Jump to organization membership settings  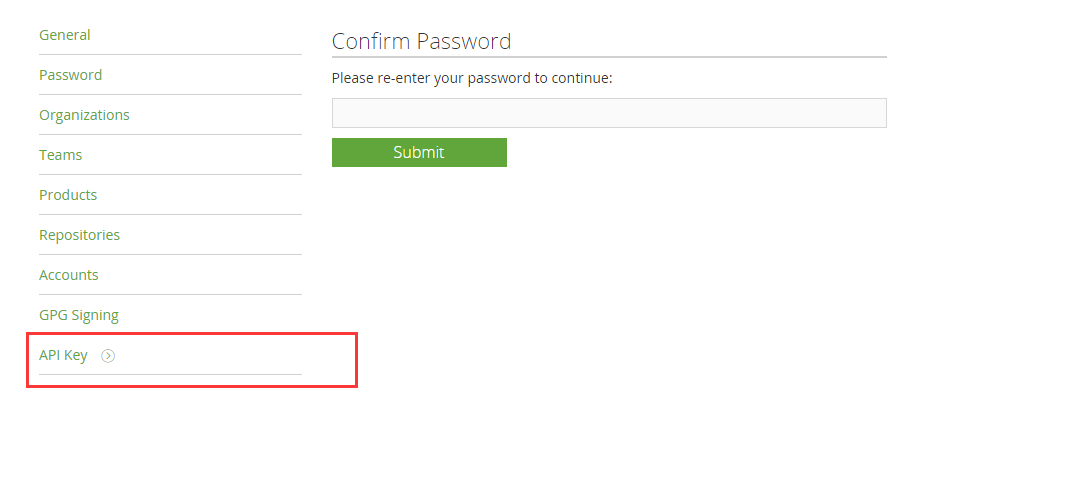[84, 115]
